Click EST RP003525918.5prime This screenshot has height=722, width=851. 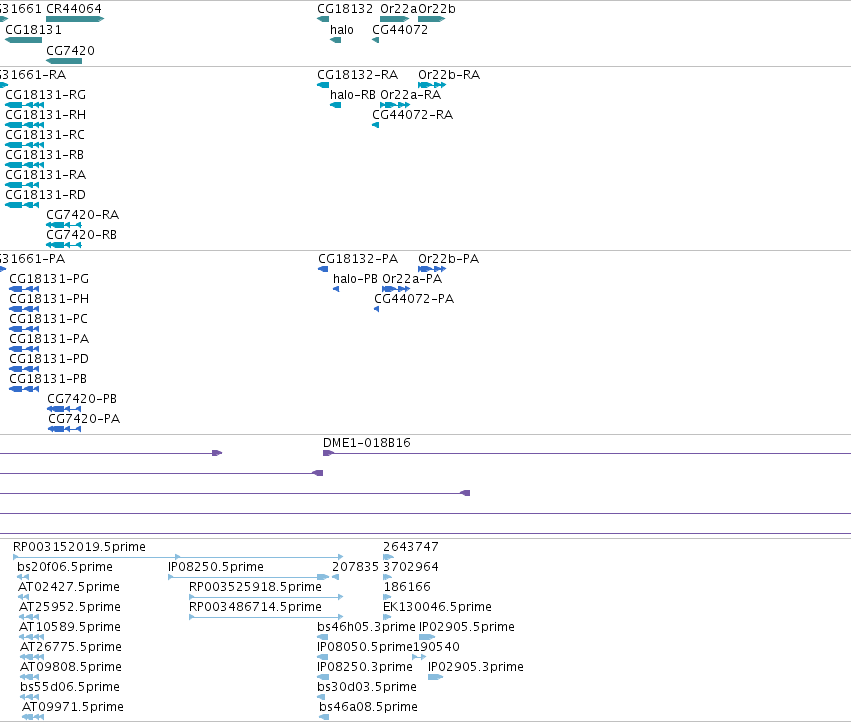[x=255, y=587]
